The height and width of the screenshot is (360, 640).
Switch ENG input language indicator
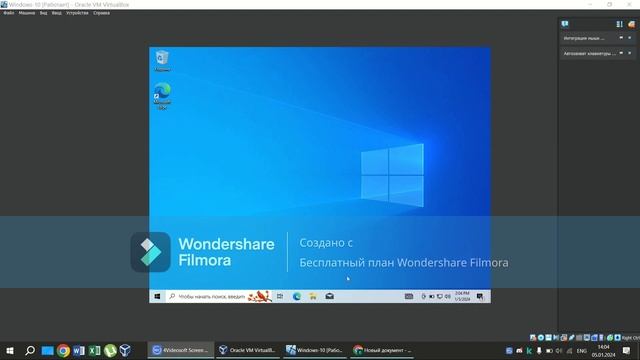click(582, 351)
